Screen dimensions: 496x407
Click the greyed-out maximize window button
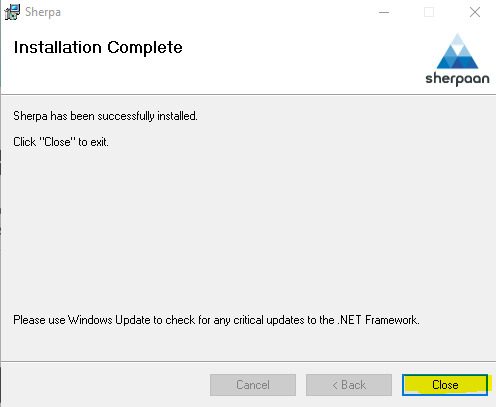point(429,12)
